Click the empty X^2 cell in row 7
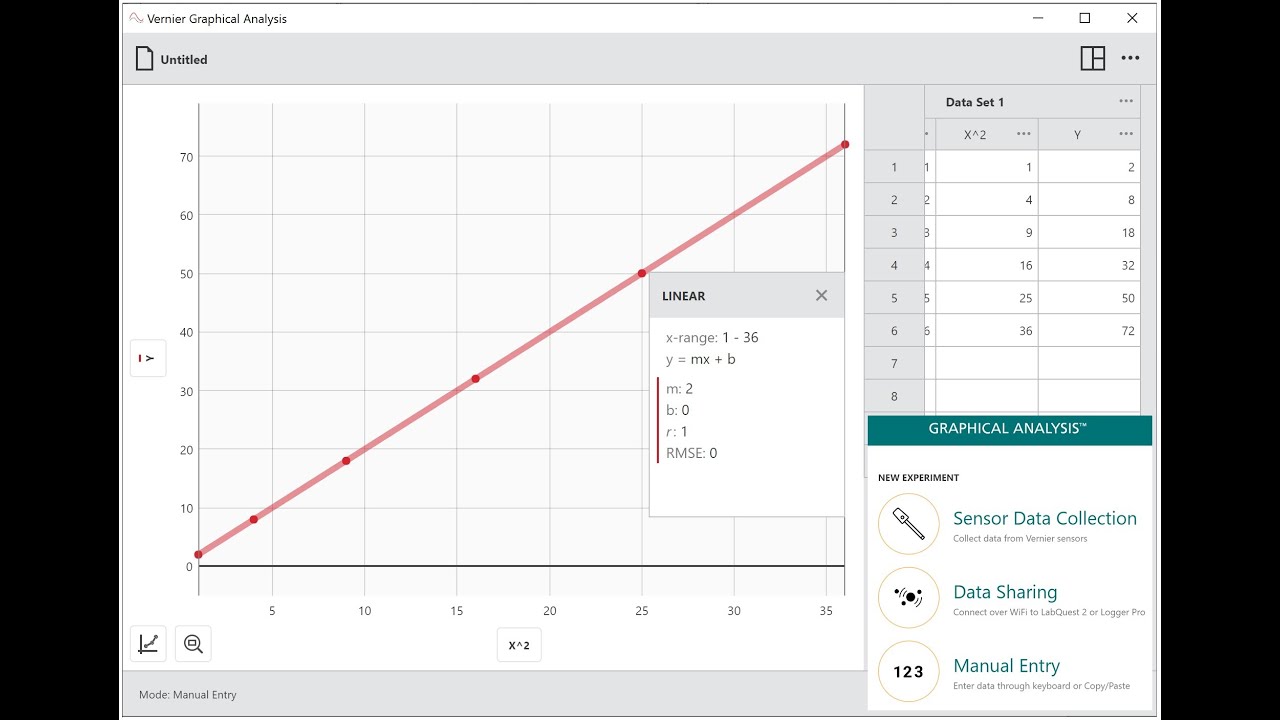This screenshot has width=1280, height=720. point(986,363)
